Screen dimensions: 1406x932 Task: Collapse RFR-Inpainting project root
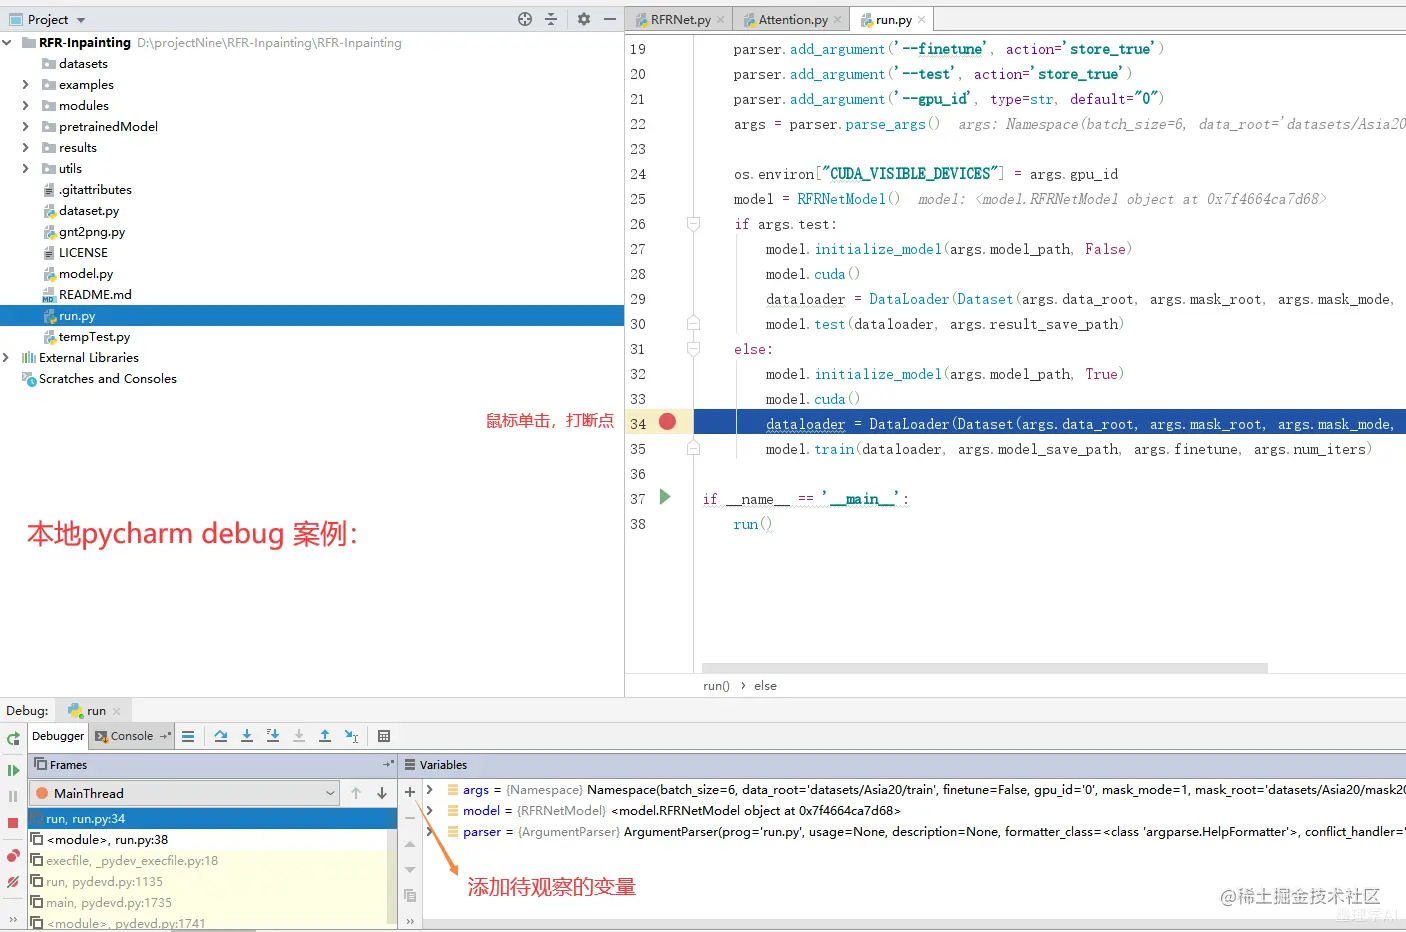(x=7, y=43)
